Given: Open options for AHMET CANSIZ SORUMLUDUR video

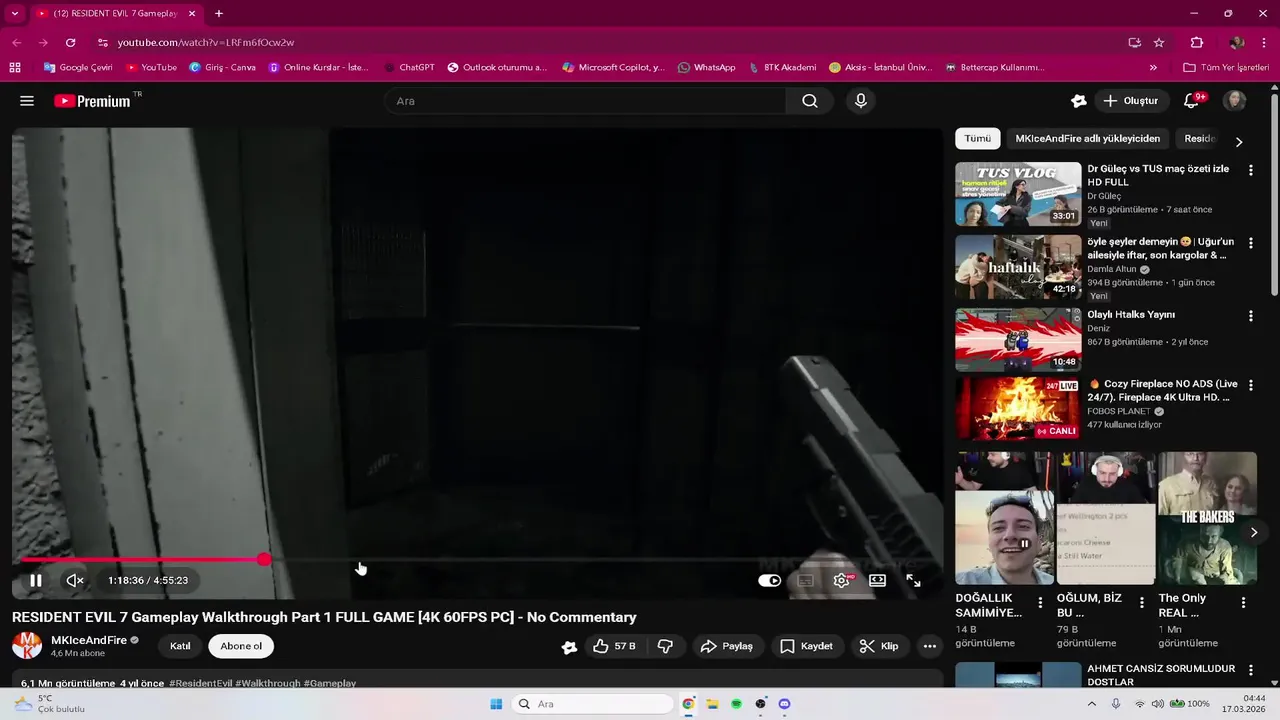Looking at the screenshot, I should coord(1250,670).
